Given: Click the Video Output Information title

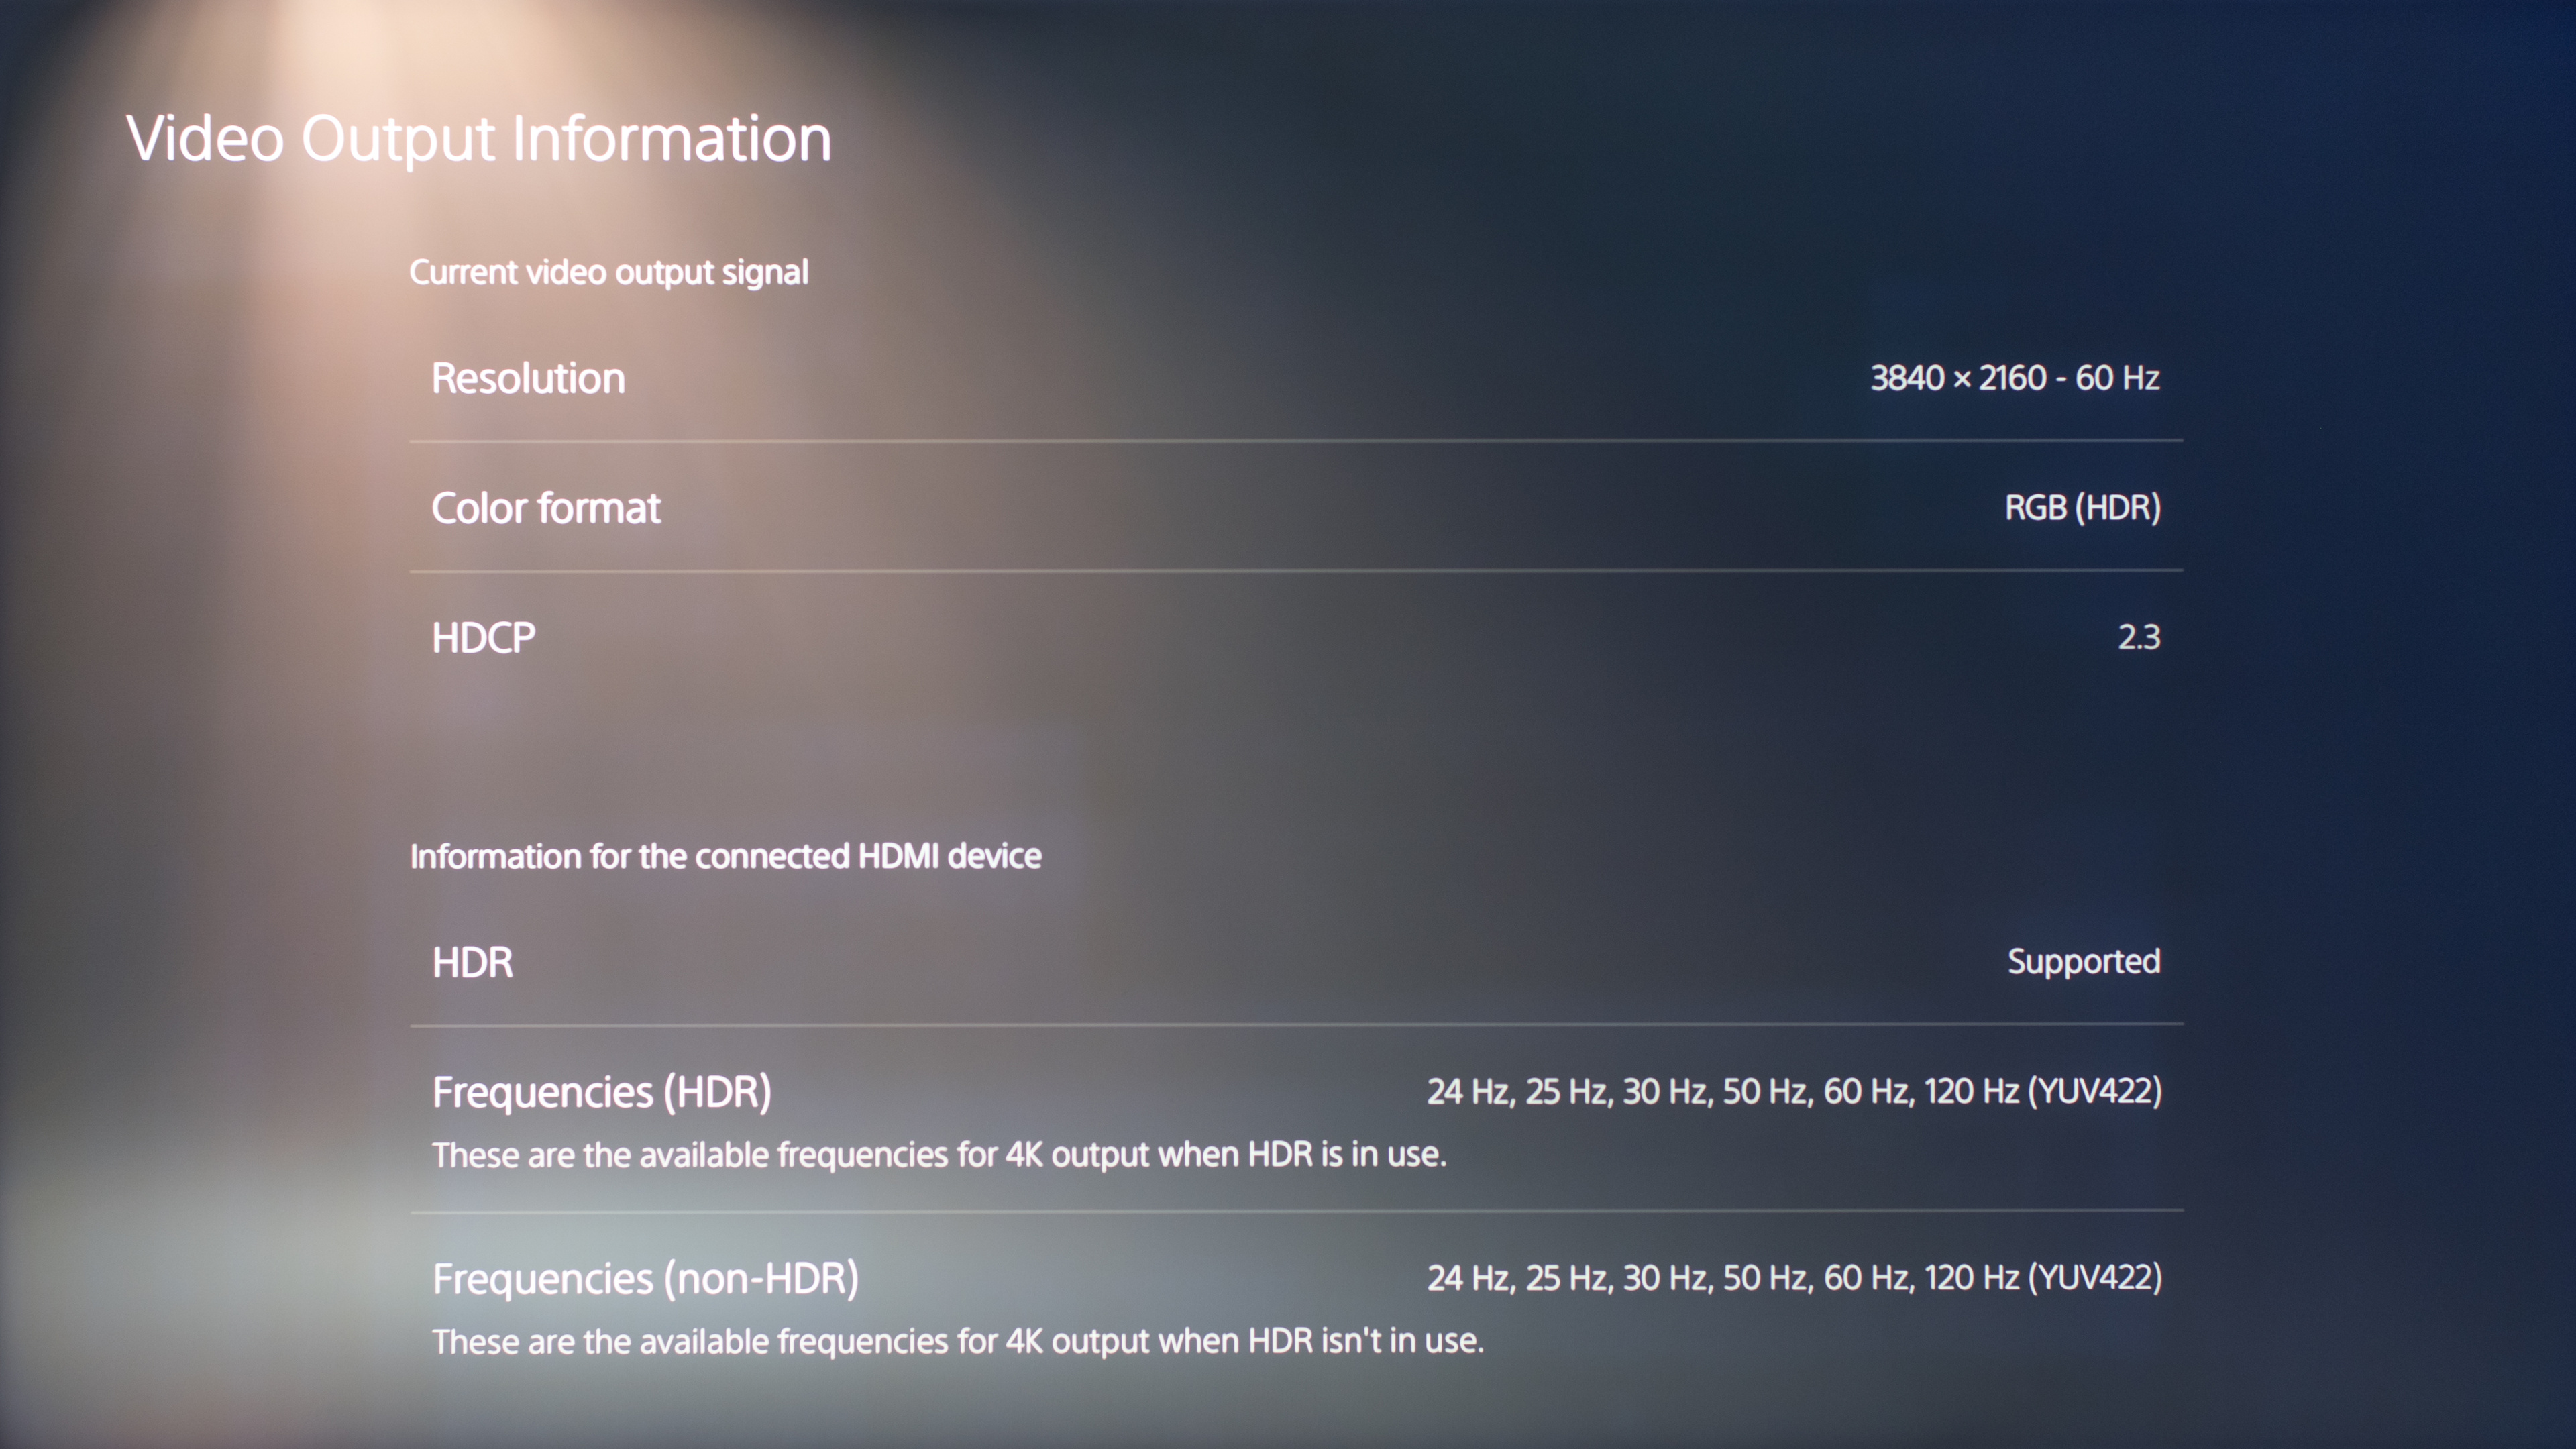Looking at the screenshot, I should (x=479, y=138).
